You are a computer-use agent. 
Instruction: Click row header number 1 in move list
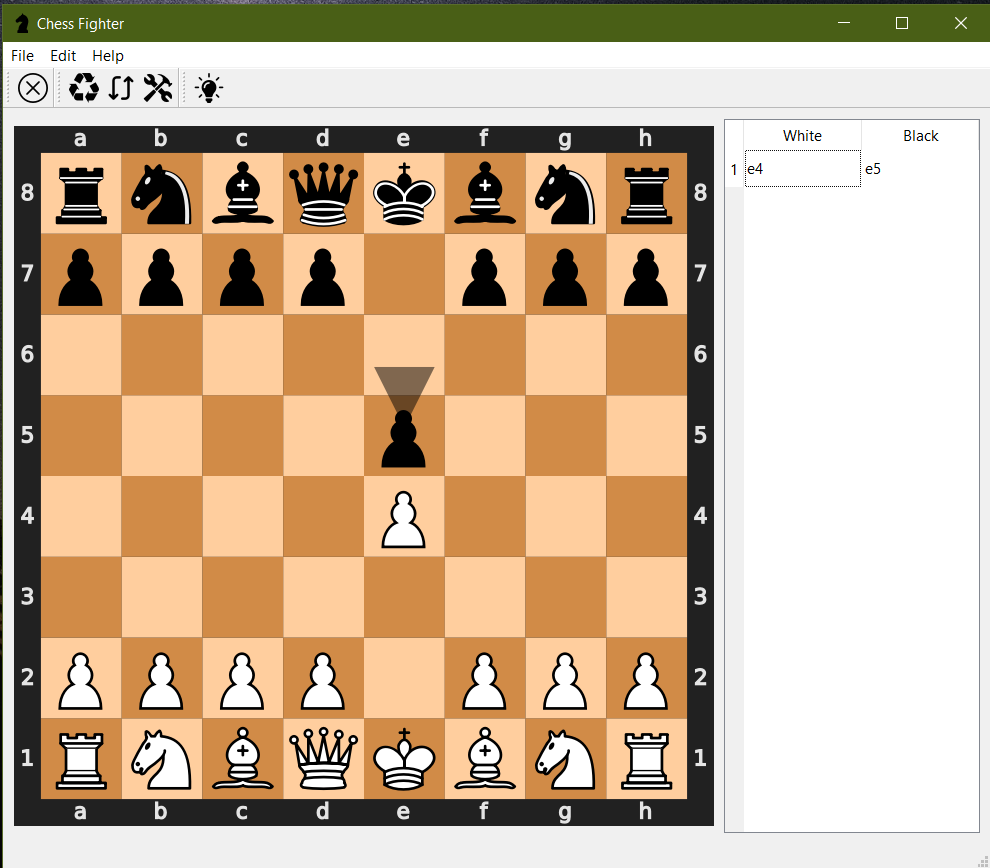point(734,169)
